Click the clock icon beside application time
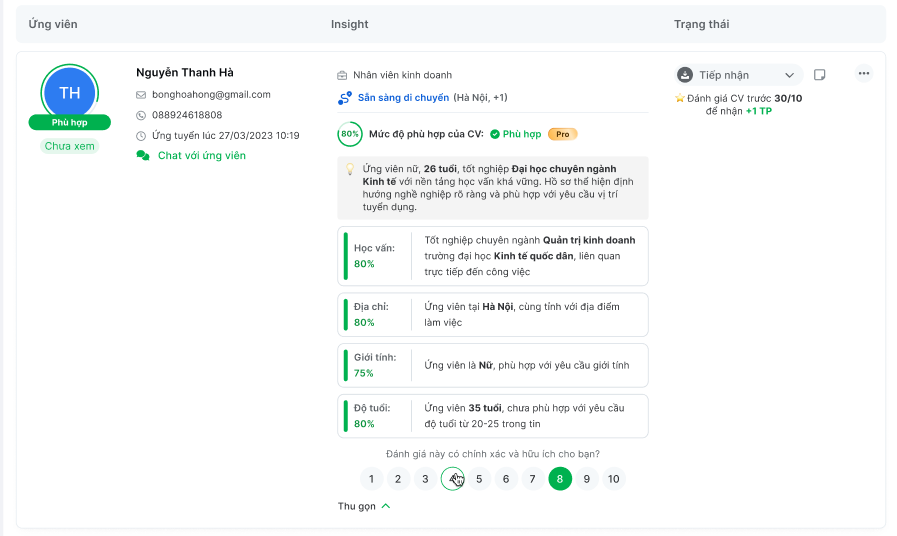This screenshot has height=536, width=897. tap(141, 136)
